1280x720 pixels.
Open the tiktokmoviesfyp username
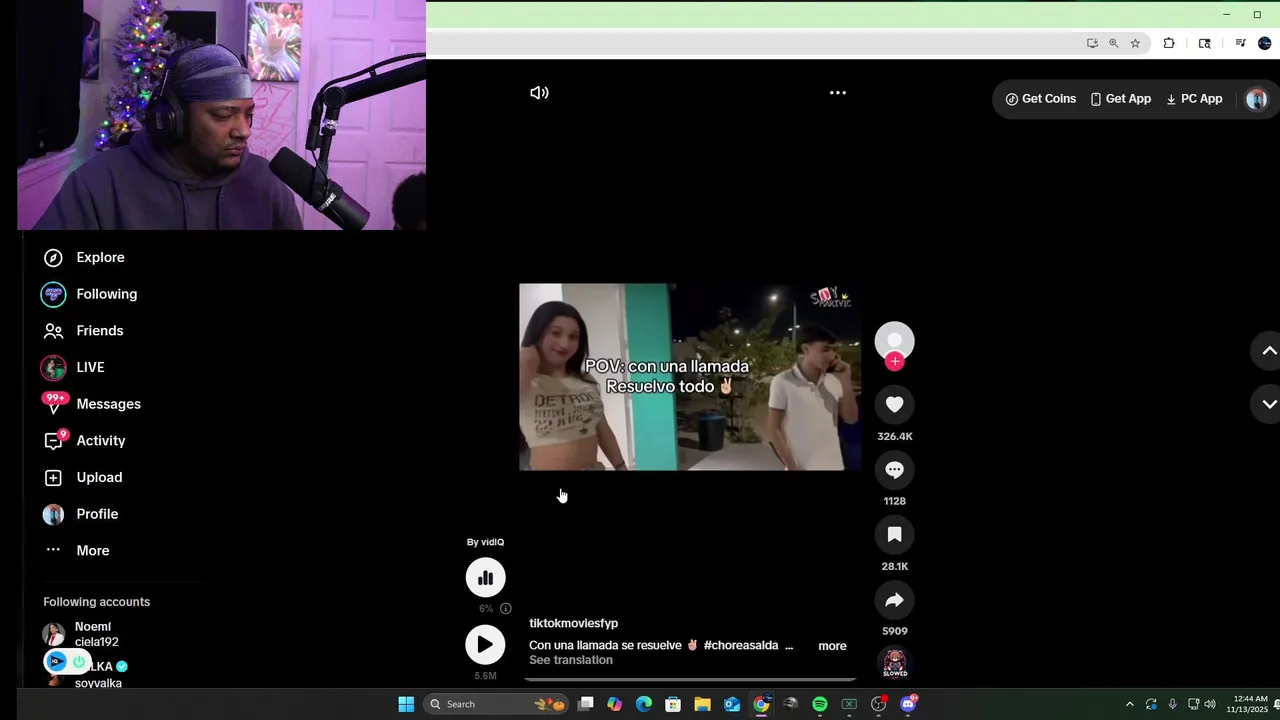pos(574,623)
